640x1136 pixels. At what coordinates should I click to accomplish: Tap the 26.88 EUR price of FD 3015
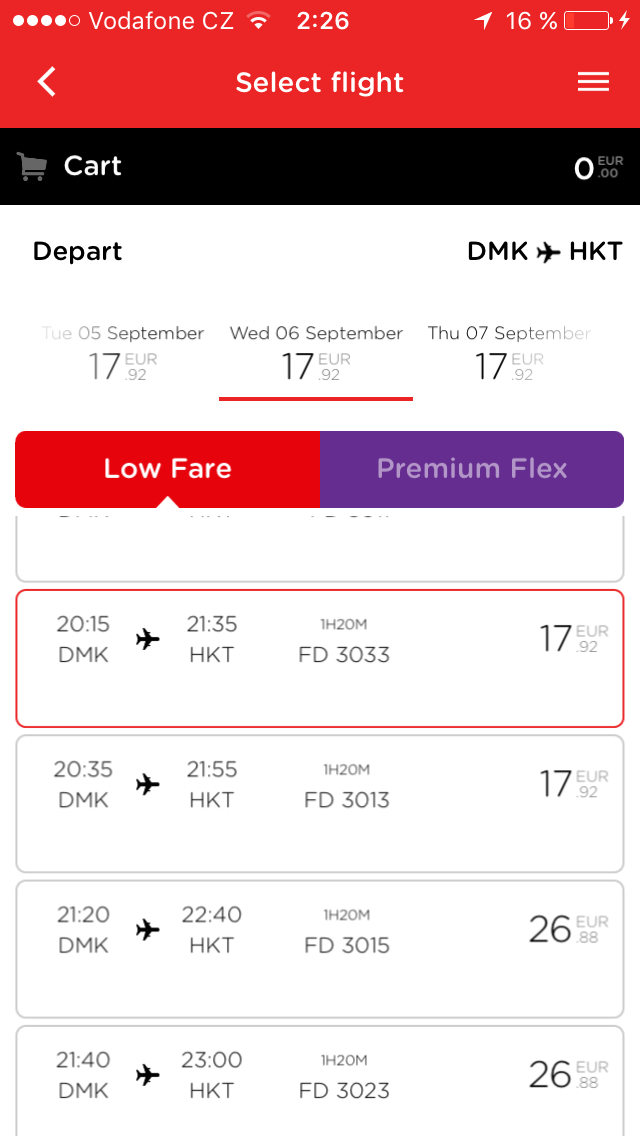tap(568, 930)
